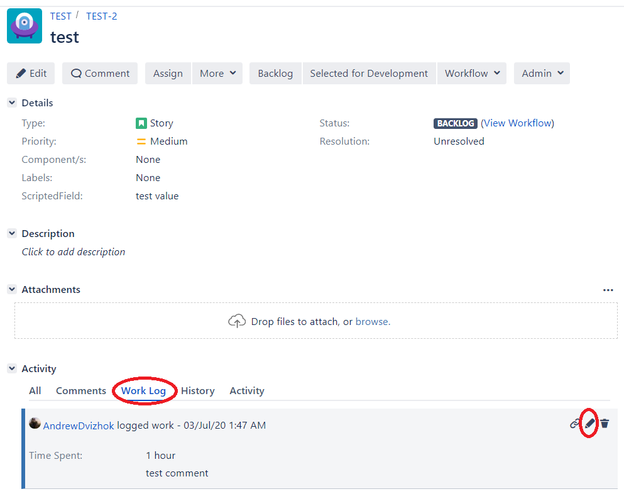Screen dimensions: 624x491
Task: Open the TEST-2 issue key link
Action: 101,16
